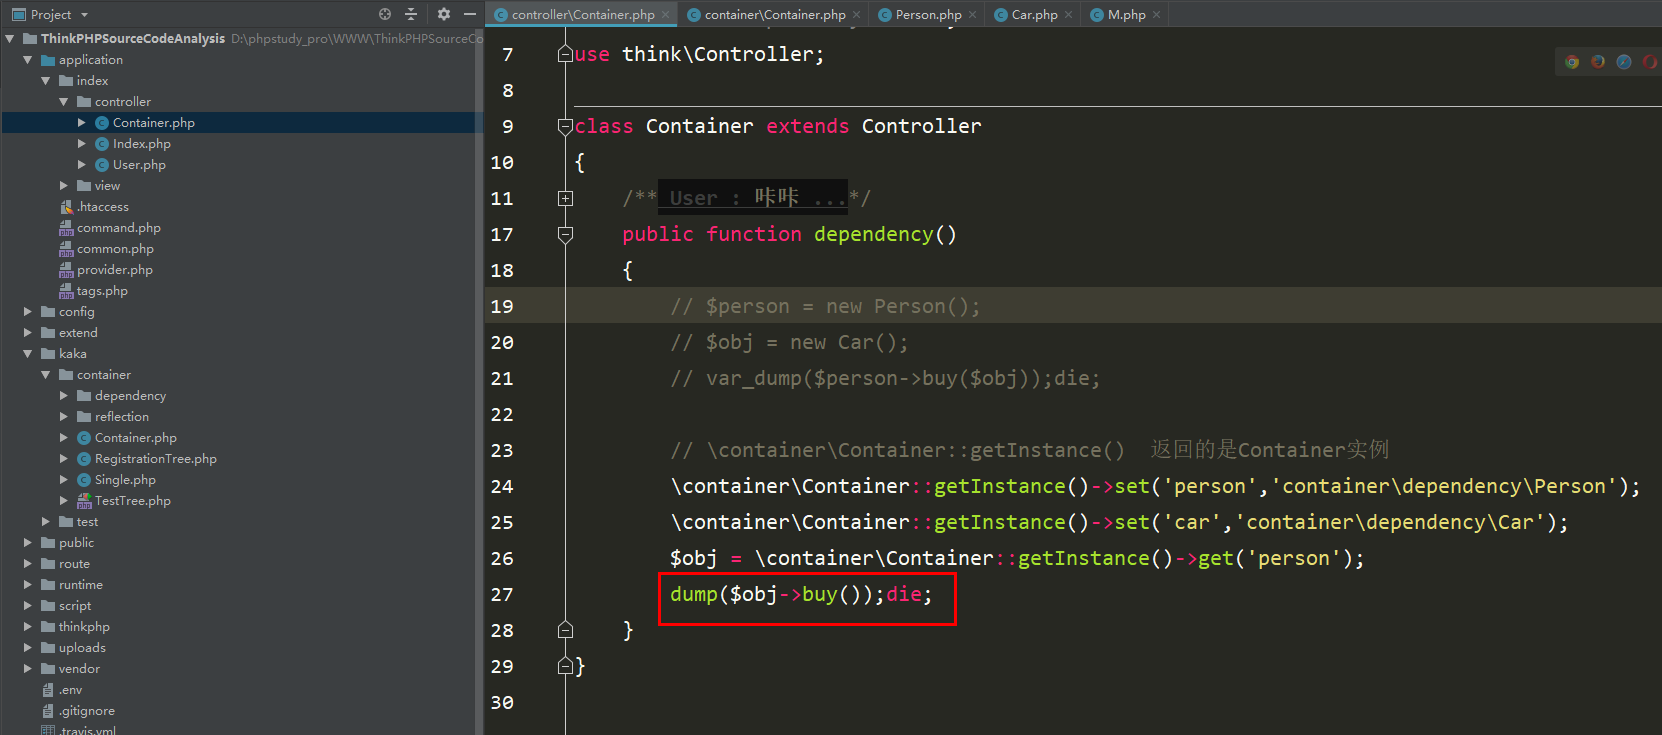Viewport: 1662px width, 735px height.
Task: Select the uploads folder
Action: [82, 648]
